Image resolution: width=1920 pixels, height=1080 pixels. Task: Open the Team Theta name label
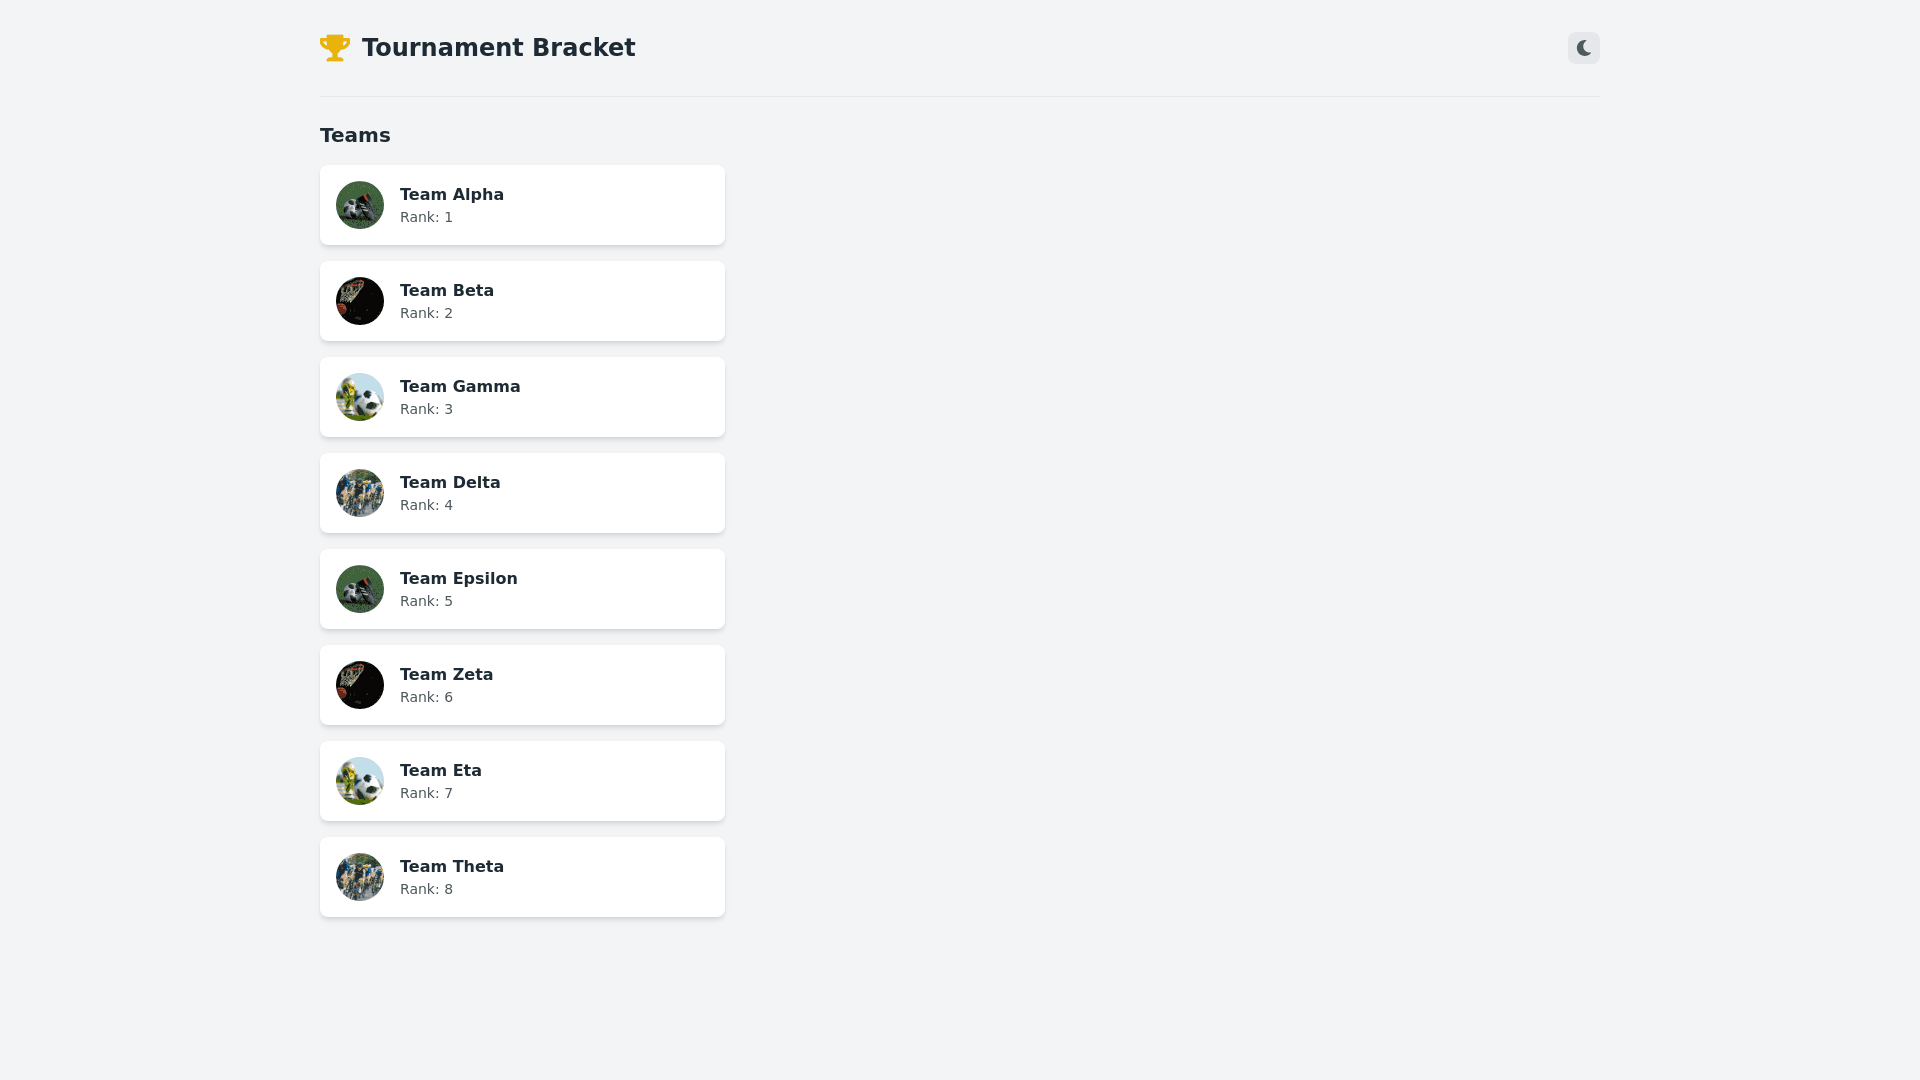(452, 867)
